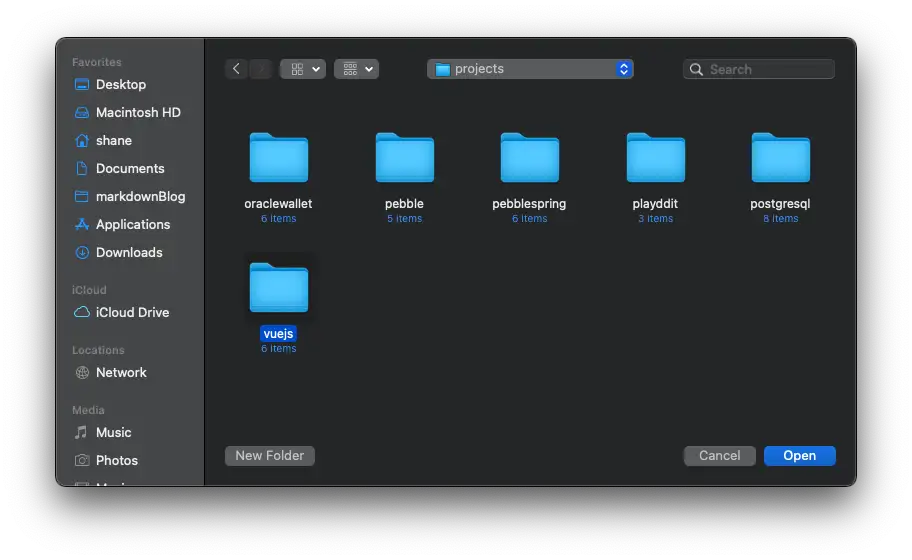Click the "Photos" sidebar label
Viewport: 912px width, 560px height.
pos(117,460)
